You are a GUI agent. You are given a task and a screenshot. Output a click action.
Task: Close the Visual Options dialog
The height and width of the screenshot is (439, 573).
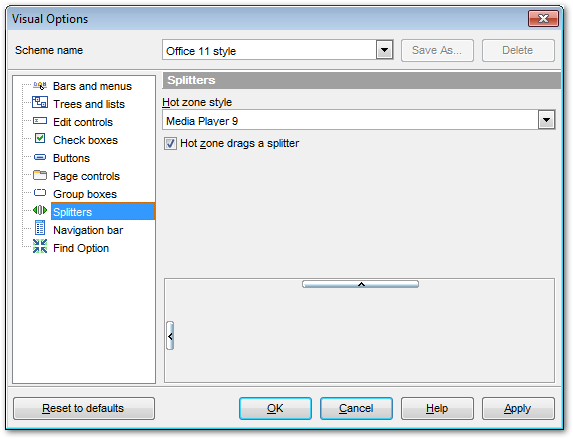click(x=543, y=18)
